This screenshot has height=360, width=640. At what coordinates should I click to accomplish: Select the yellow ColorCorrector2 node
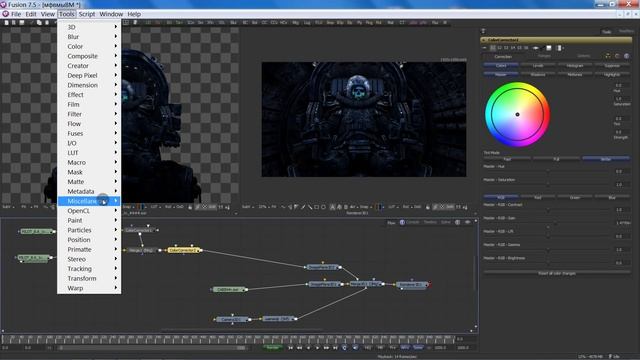coord(183,250)
